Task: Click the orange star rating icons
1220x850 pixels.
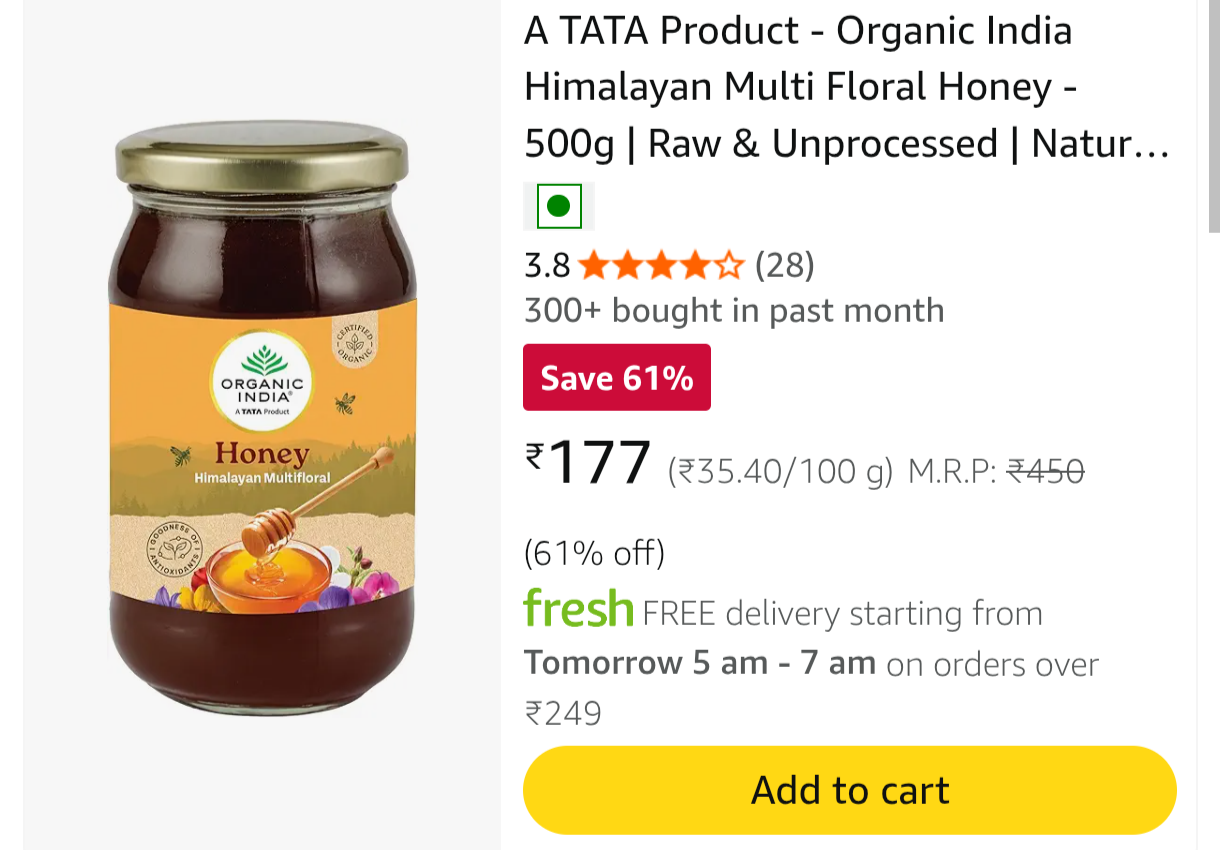Action: [x=662, y=266]
